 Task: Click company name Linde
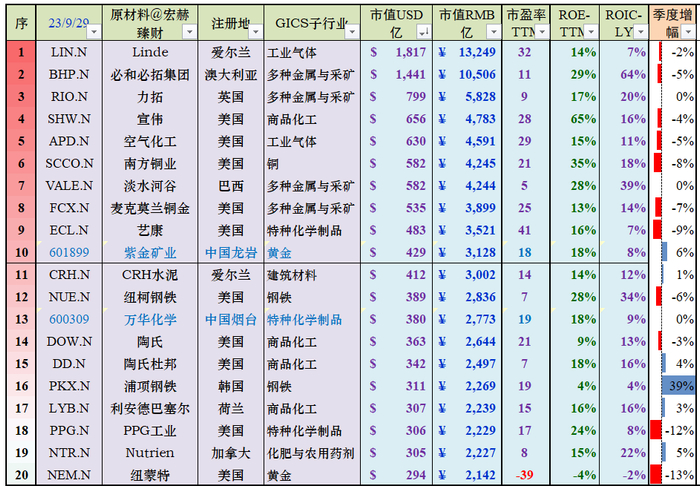[x=150, y=52]
